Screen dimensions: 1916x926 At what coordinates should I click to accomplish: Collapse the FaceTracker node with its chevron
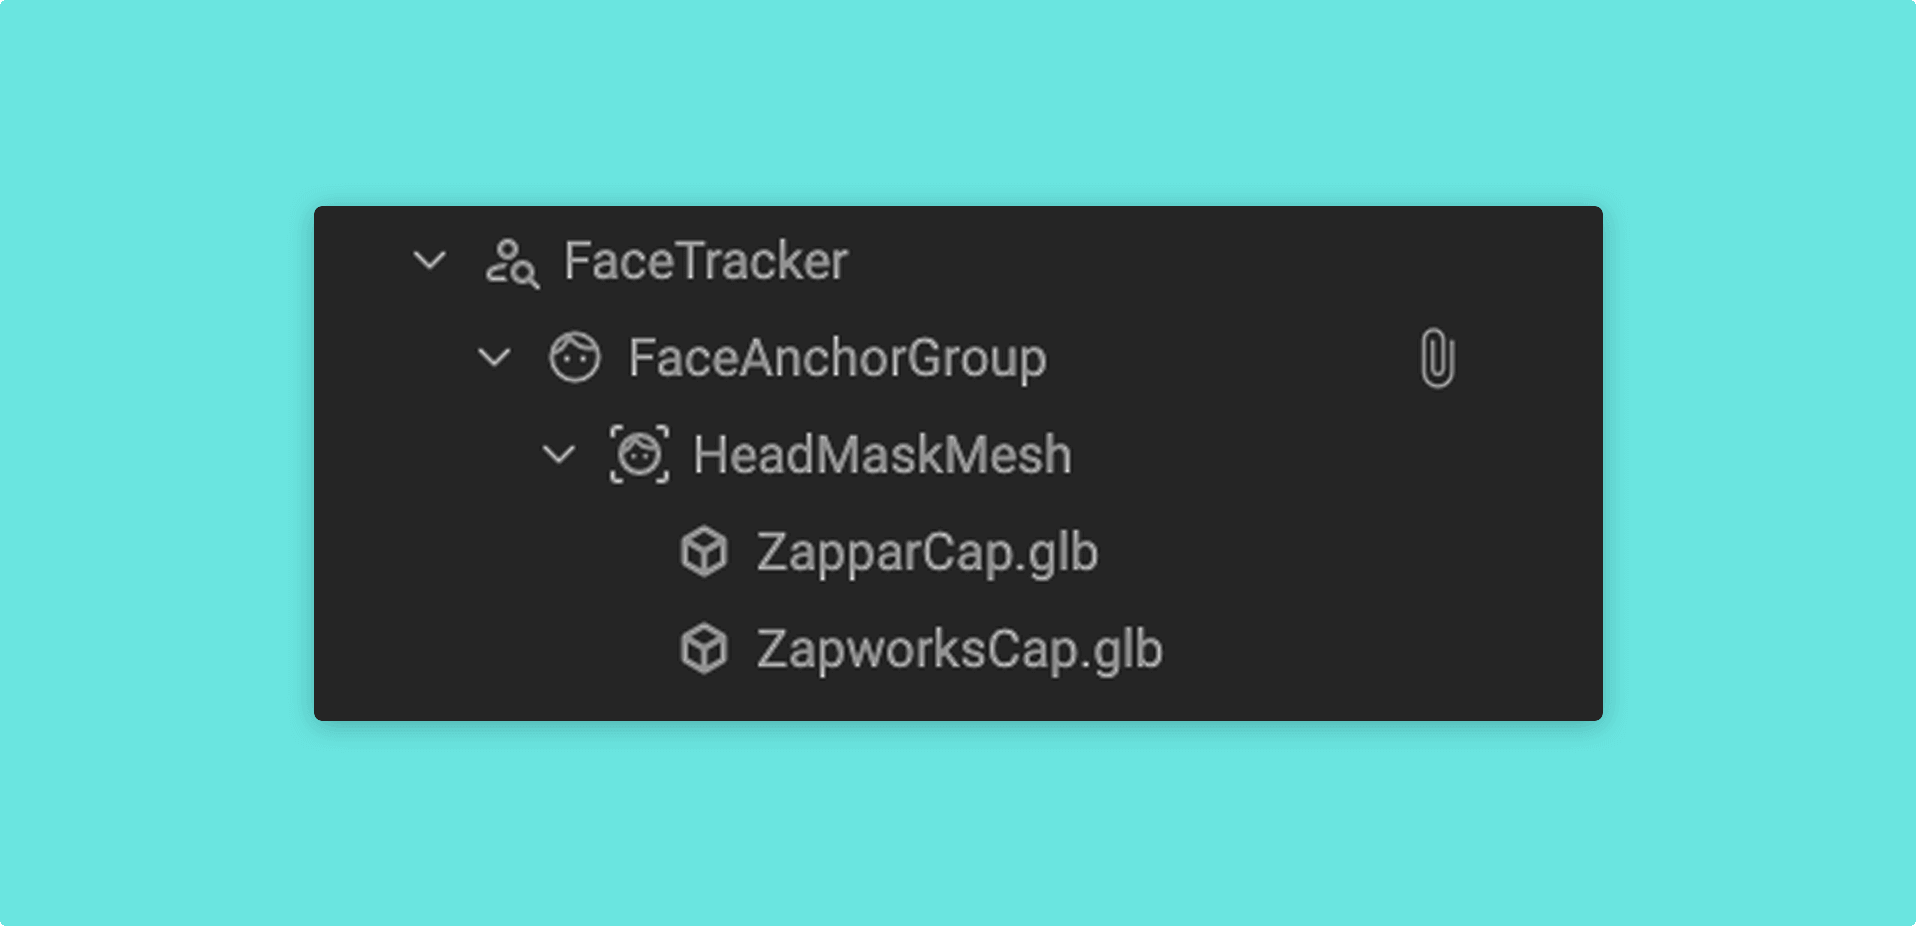(x=430, y=261)
